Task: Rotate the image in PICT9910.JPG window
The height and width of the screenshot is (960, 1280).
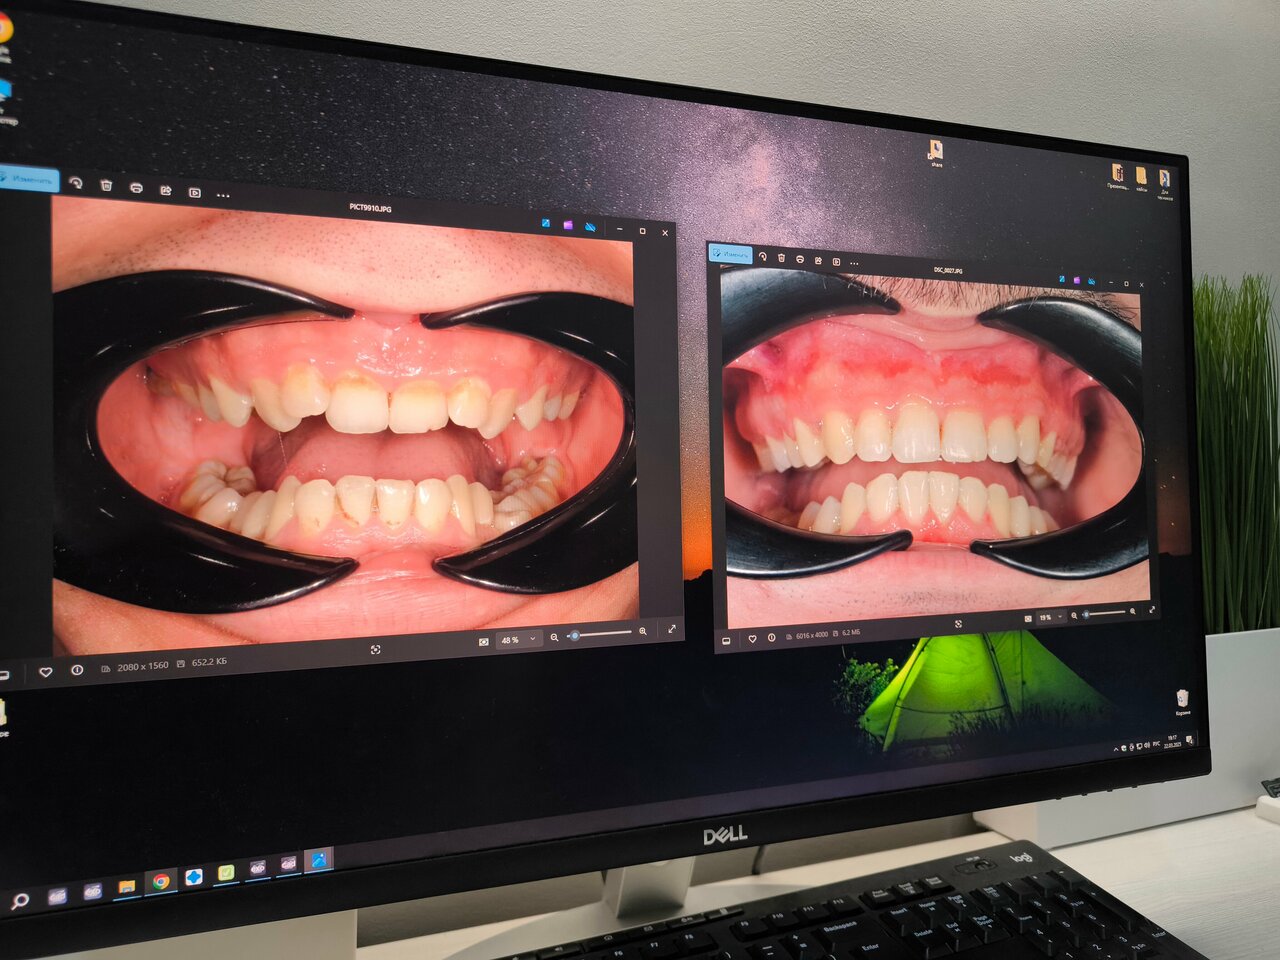Action: [76, 183]
